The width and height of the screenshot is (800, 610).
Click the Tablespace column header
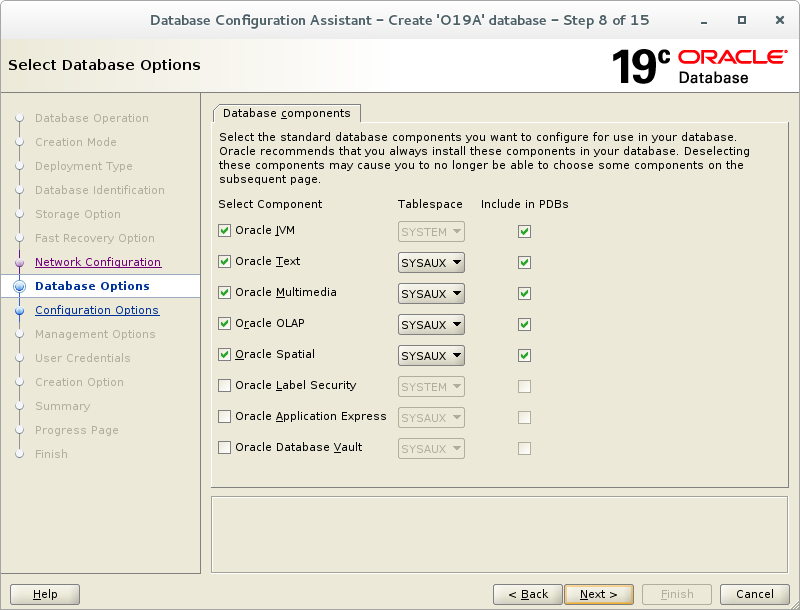tap(430, 204)
